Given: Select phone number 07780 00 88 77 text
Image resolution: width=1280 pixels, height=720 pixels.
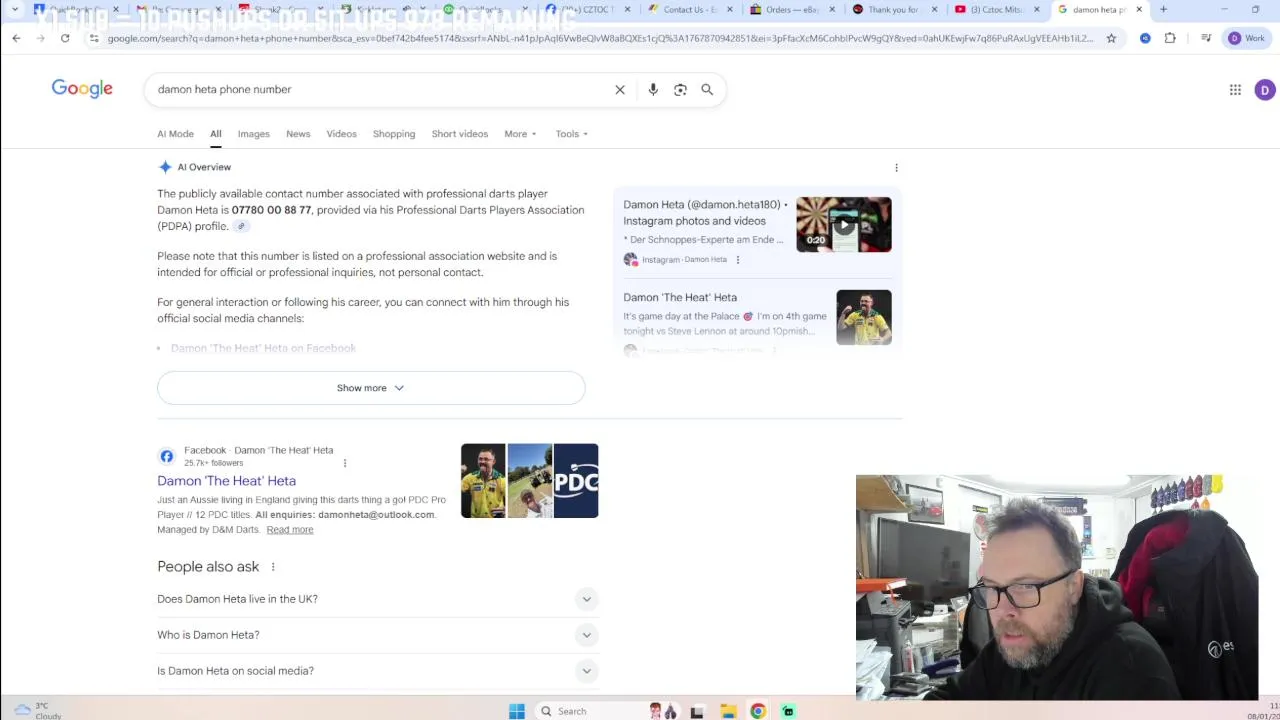Looking at the screenshot, I should [271, 210].
